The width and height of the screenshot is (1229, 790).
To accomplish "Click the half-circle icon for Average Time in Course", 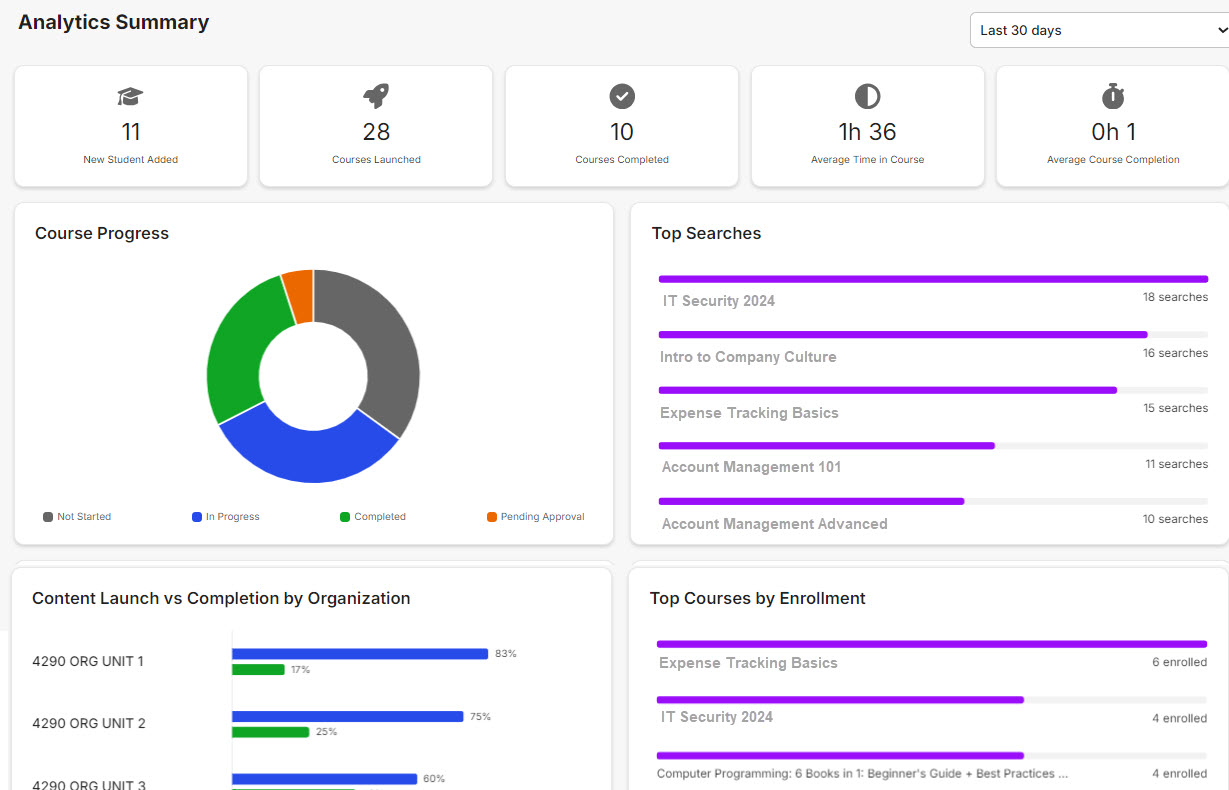I will coord(867,96).
